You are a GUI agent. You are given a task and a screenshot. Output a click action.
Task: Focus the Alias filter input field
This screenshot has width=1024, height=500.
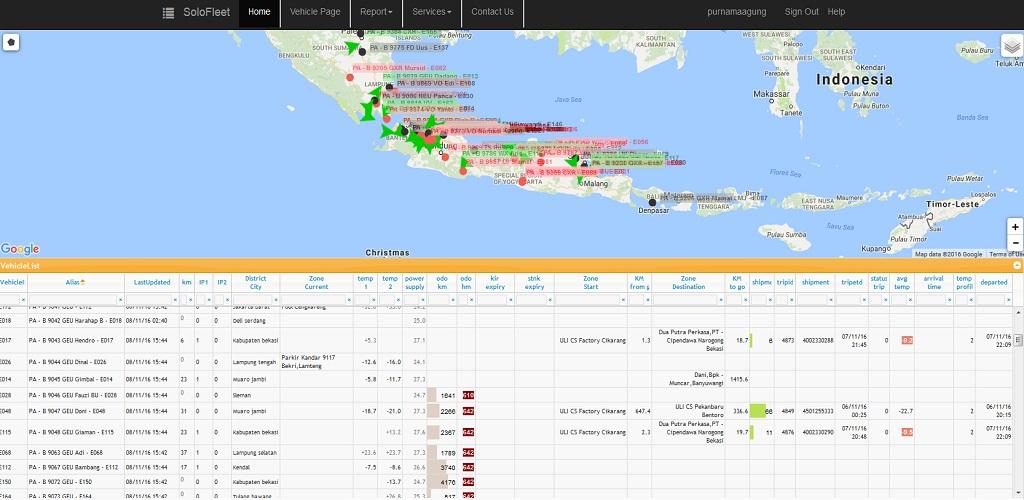click(x=72, y=300)
